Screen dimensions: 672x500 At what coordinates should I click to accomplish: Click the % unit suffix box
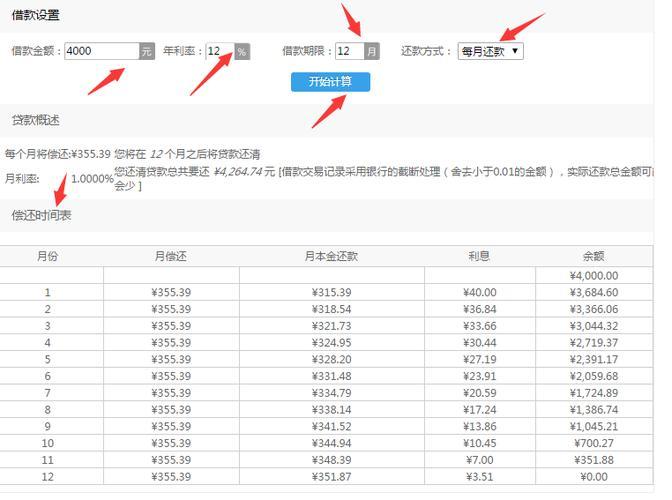pos(242,52)
